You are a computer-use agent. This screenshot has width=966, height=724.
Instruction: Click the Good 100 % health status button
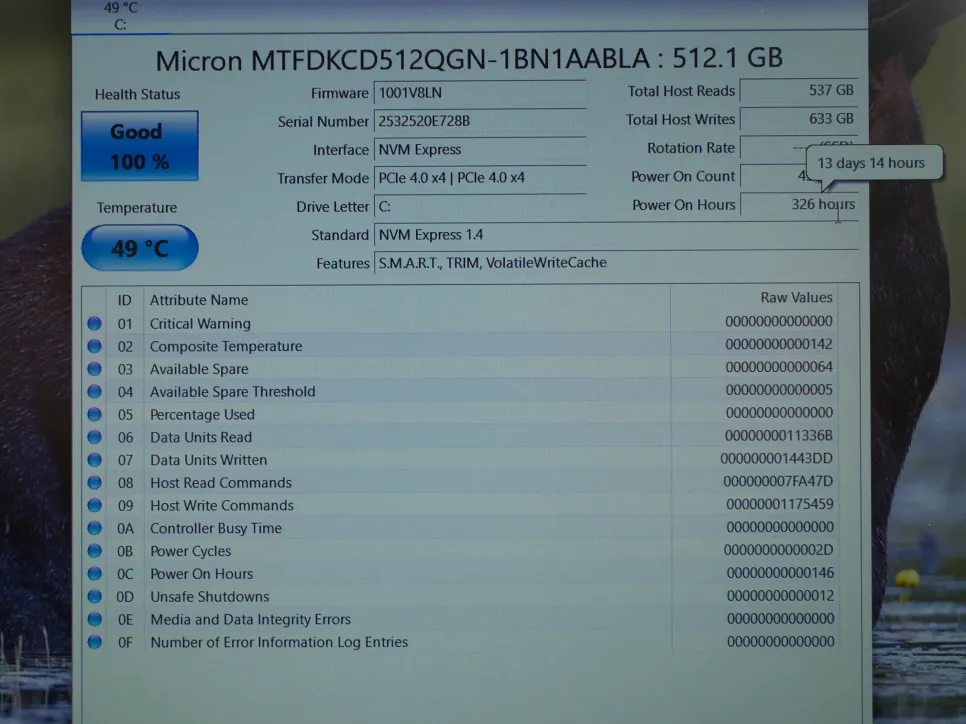(139, 146)
